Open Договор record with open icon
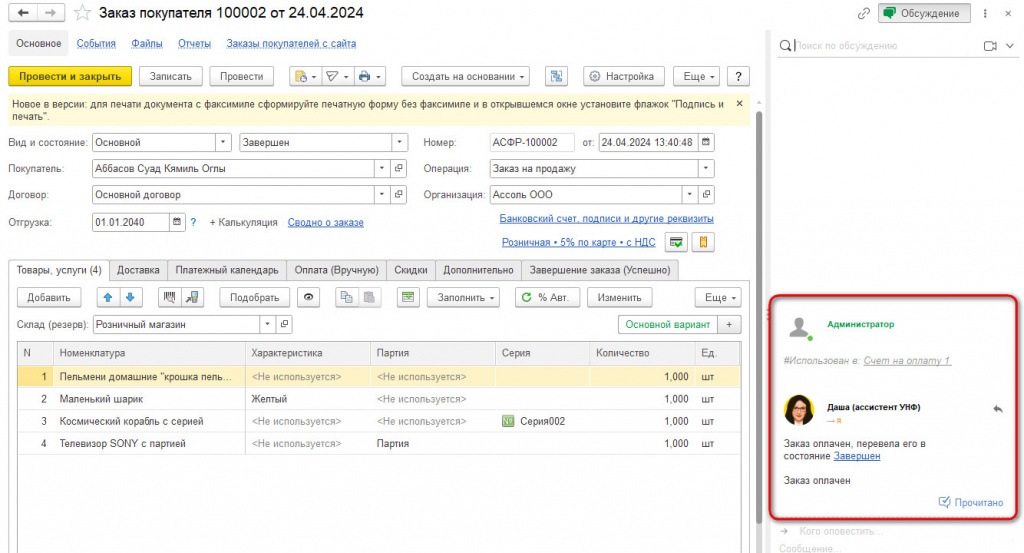The width and height of the screenshot is (1024, 553). pyautogui.click(x=398, y=194)
